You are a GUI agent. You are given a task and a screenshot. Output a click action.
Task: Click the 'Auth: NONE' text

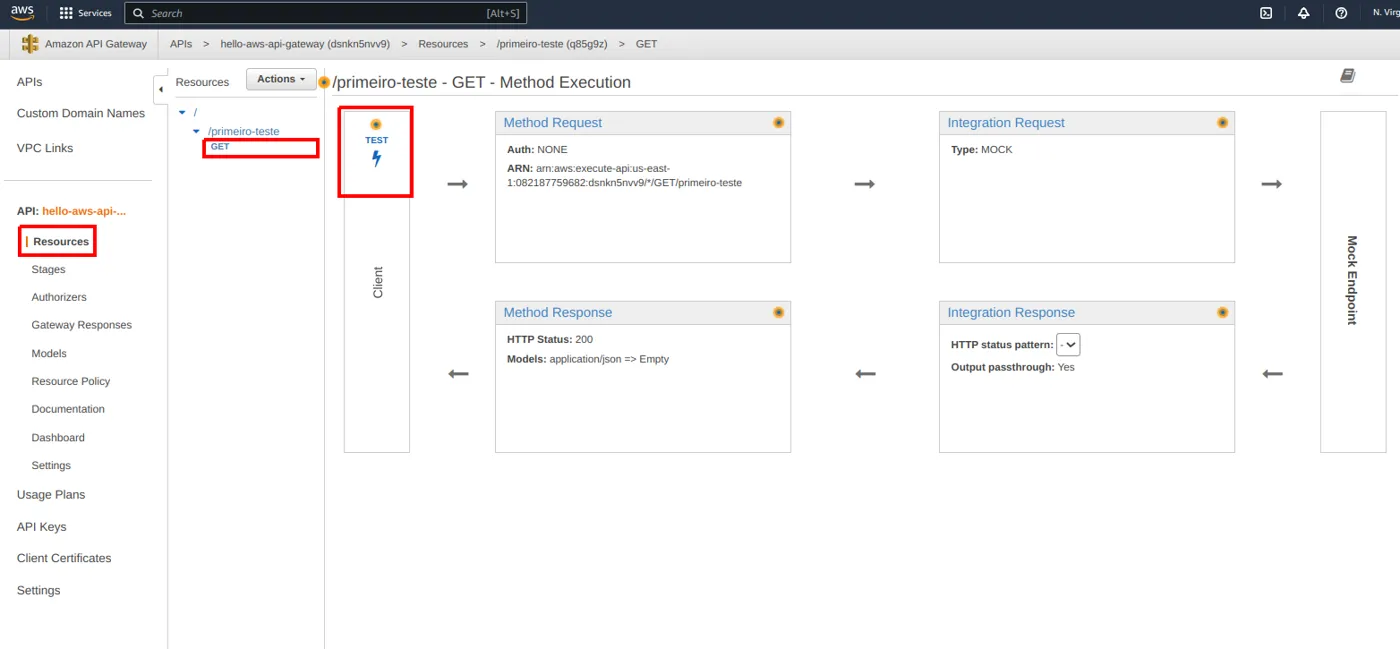tap(537, 150)
